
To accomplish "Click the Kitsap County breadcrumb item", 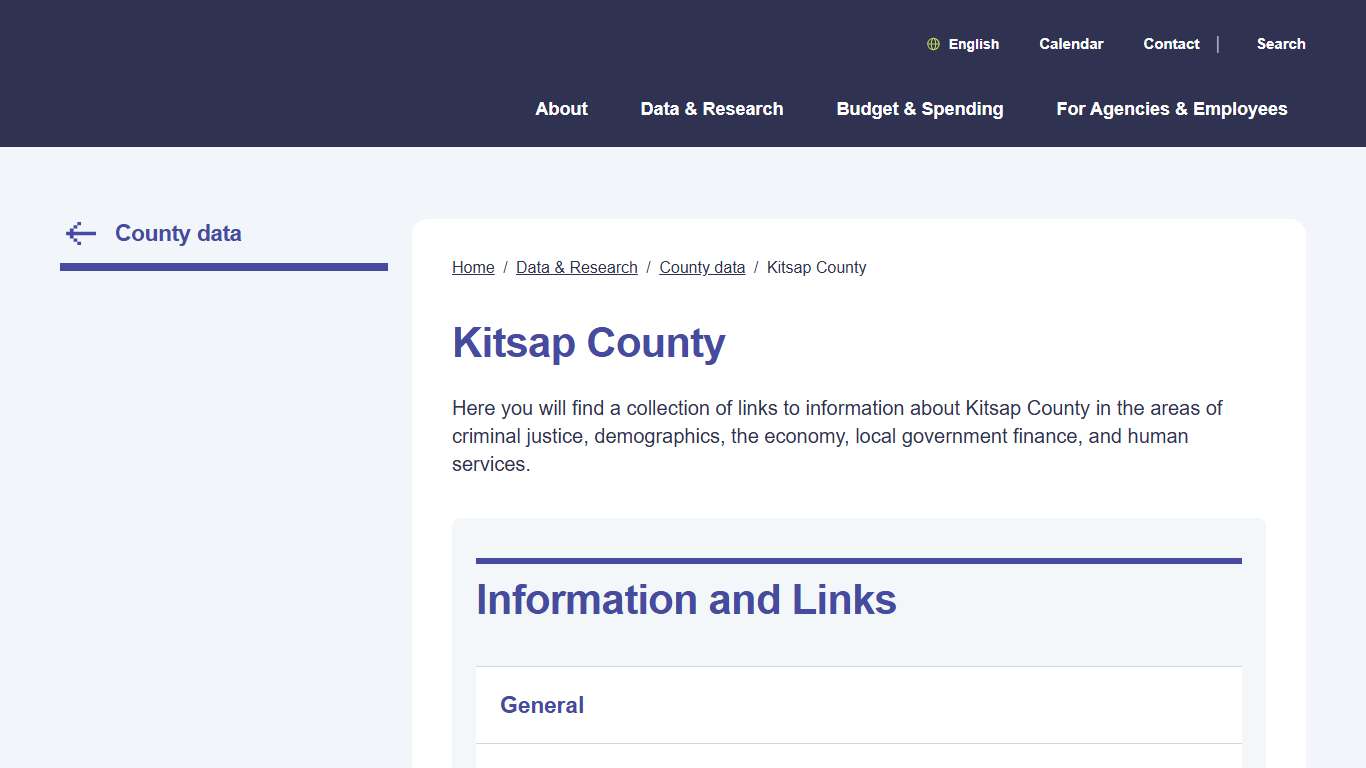I will coord(817,267).
